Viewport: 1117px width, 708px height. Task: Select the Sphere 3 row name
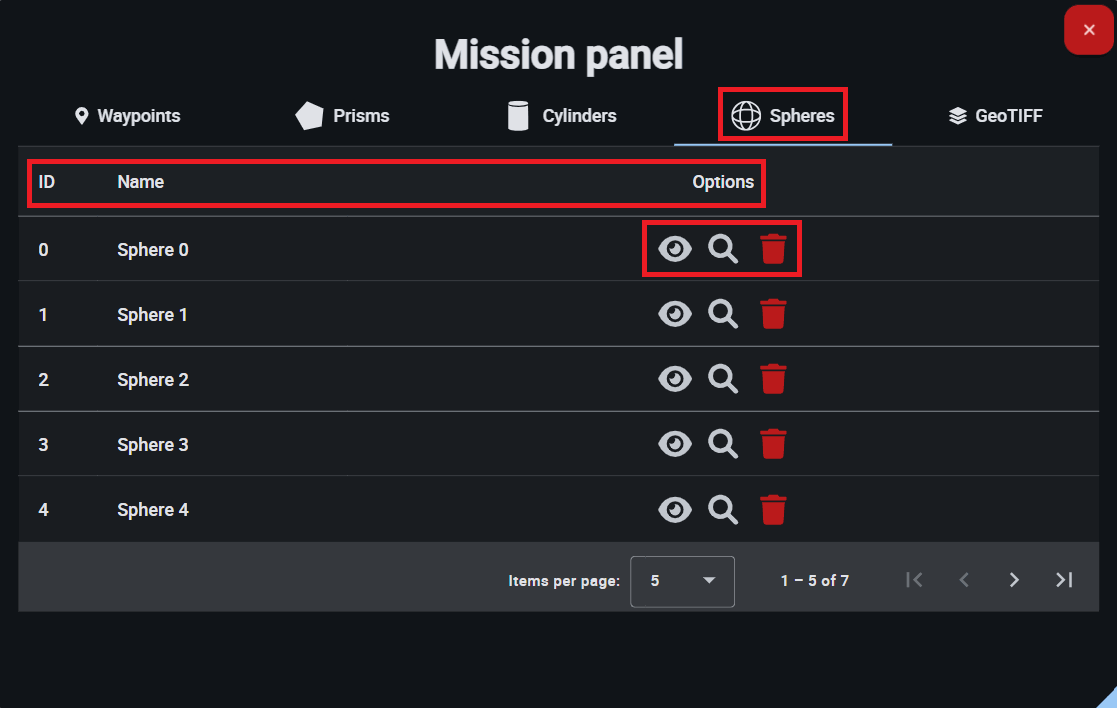click(x=153, y=445)
